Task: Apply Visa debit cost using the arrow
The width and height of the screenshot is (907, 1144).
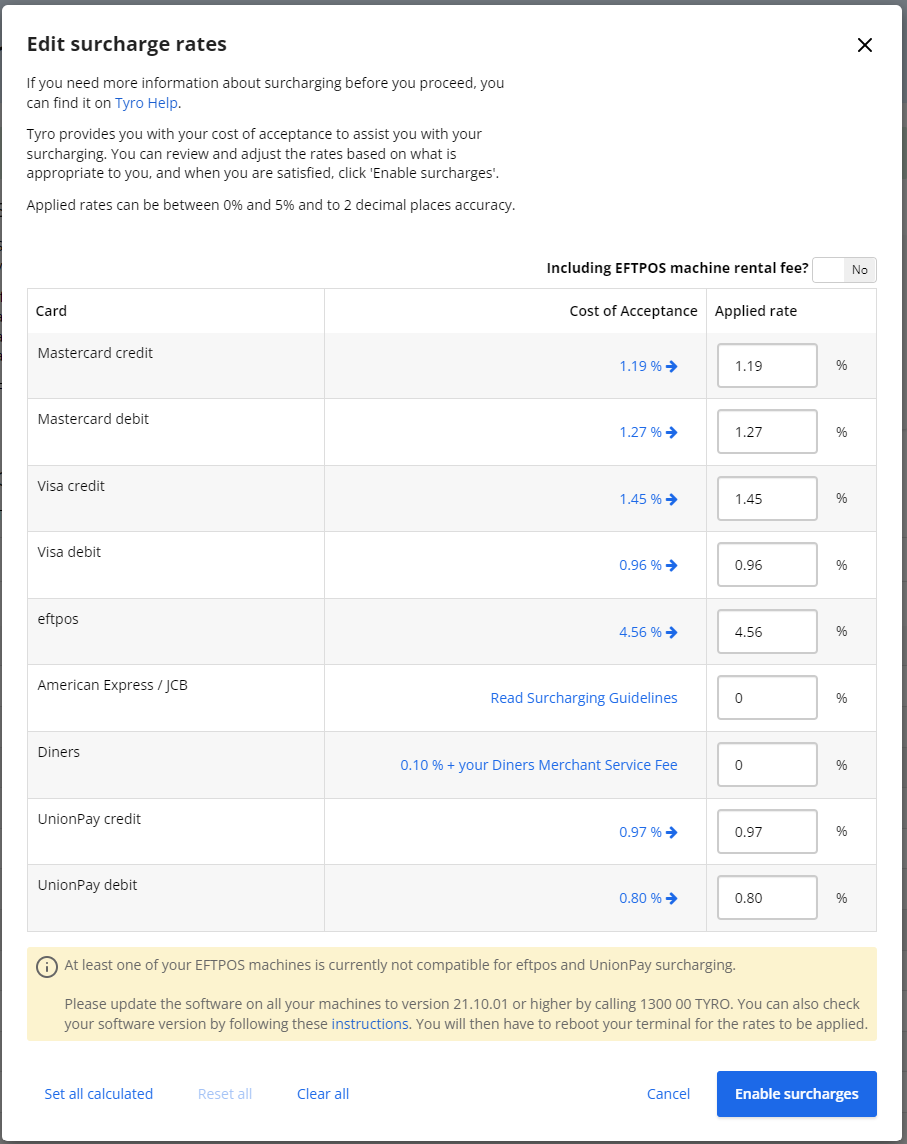Action: (x=671, y=564)
